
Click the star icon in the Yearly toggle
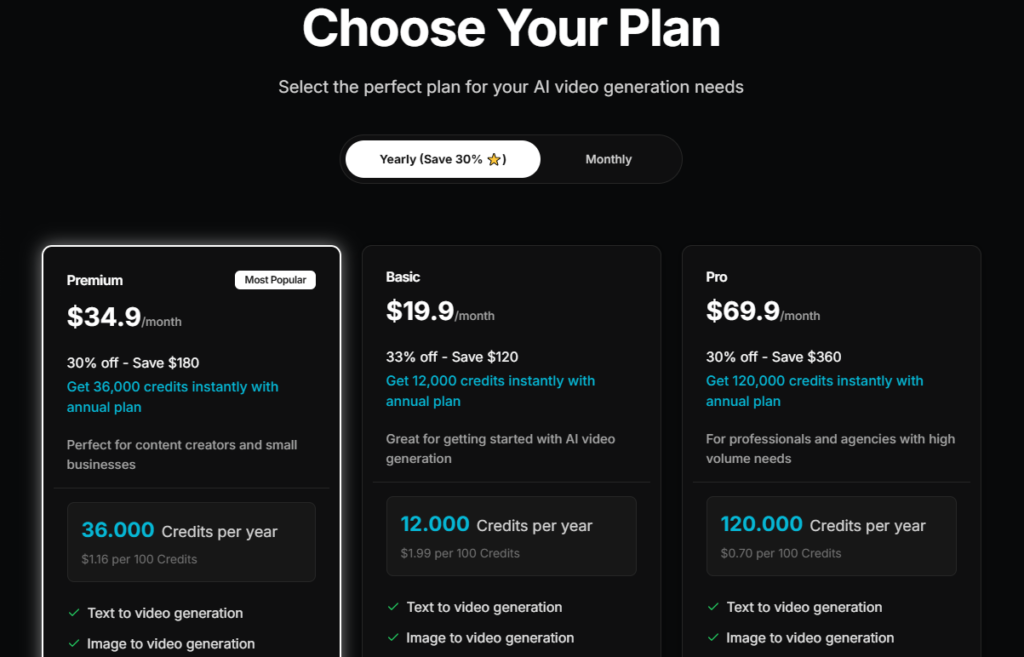click(494, 159)
